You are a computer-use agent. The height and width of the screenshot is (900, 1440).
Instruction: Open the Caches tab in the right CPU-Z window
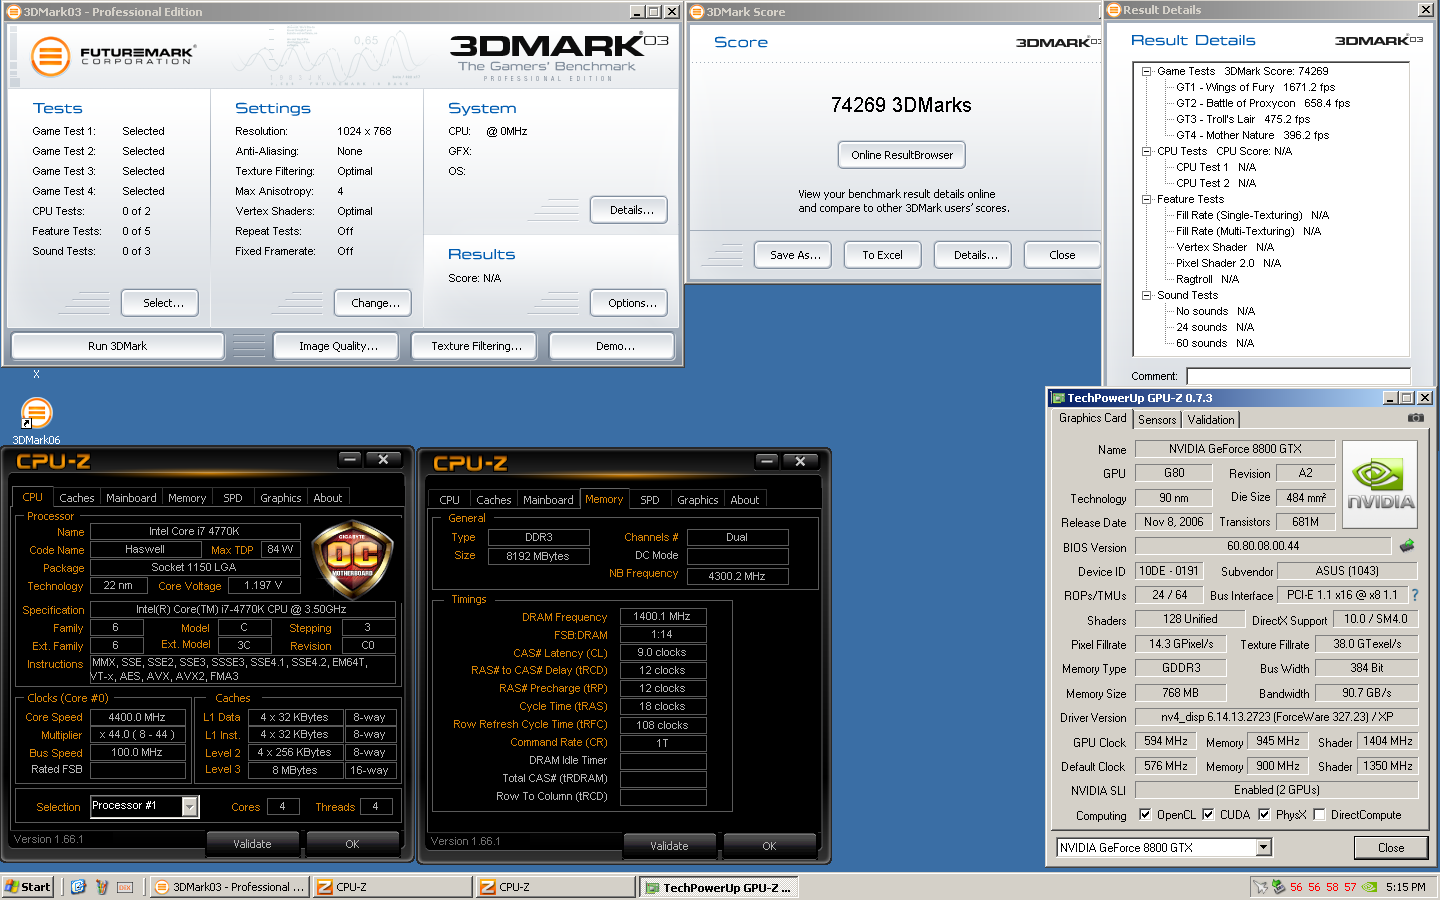click(494, 499)
